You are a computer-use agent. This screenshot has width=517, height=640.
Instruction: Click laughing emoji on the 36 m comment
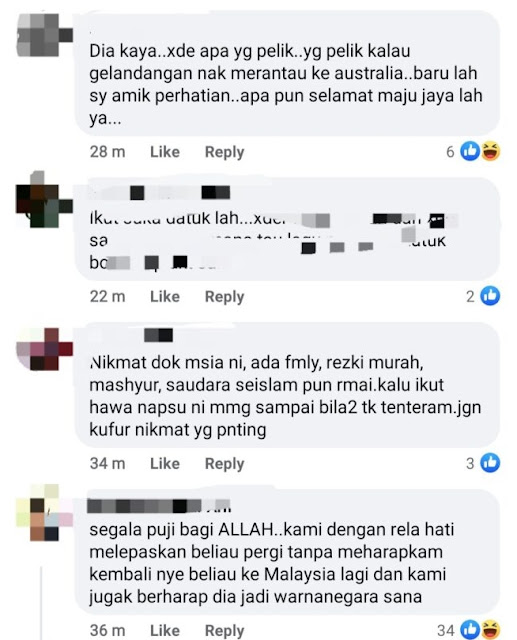[x=491, y=629]
